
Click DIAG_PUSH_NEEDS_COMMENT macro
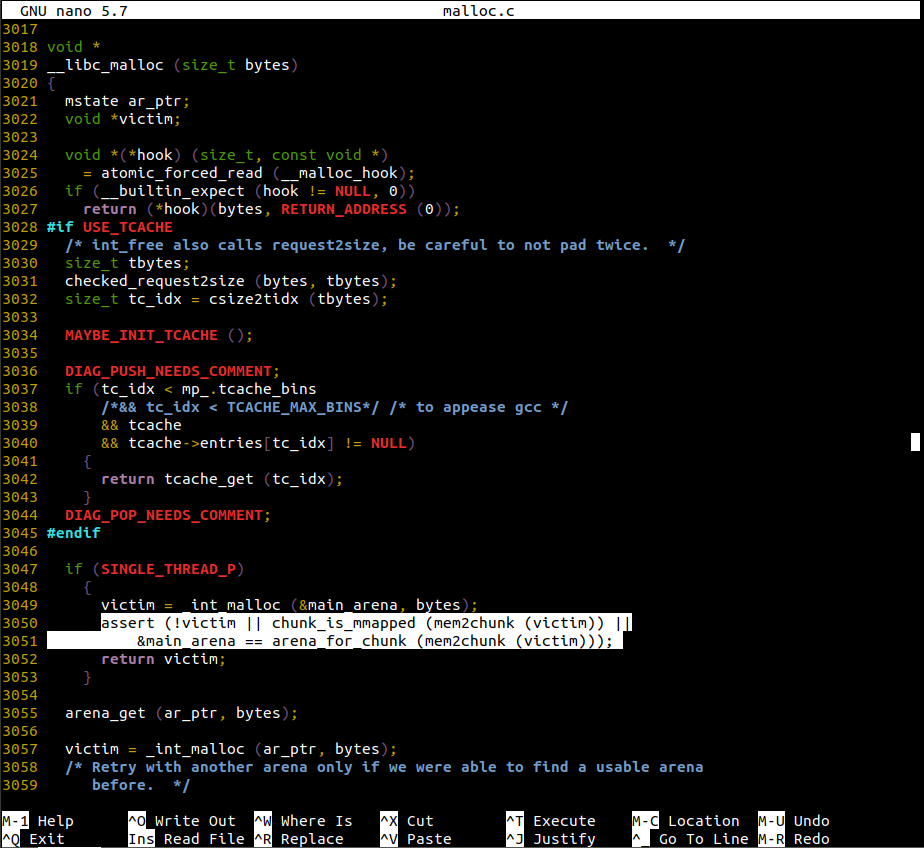(x=169, y=371)
